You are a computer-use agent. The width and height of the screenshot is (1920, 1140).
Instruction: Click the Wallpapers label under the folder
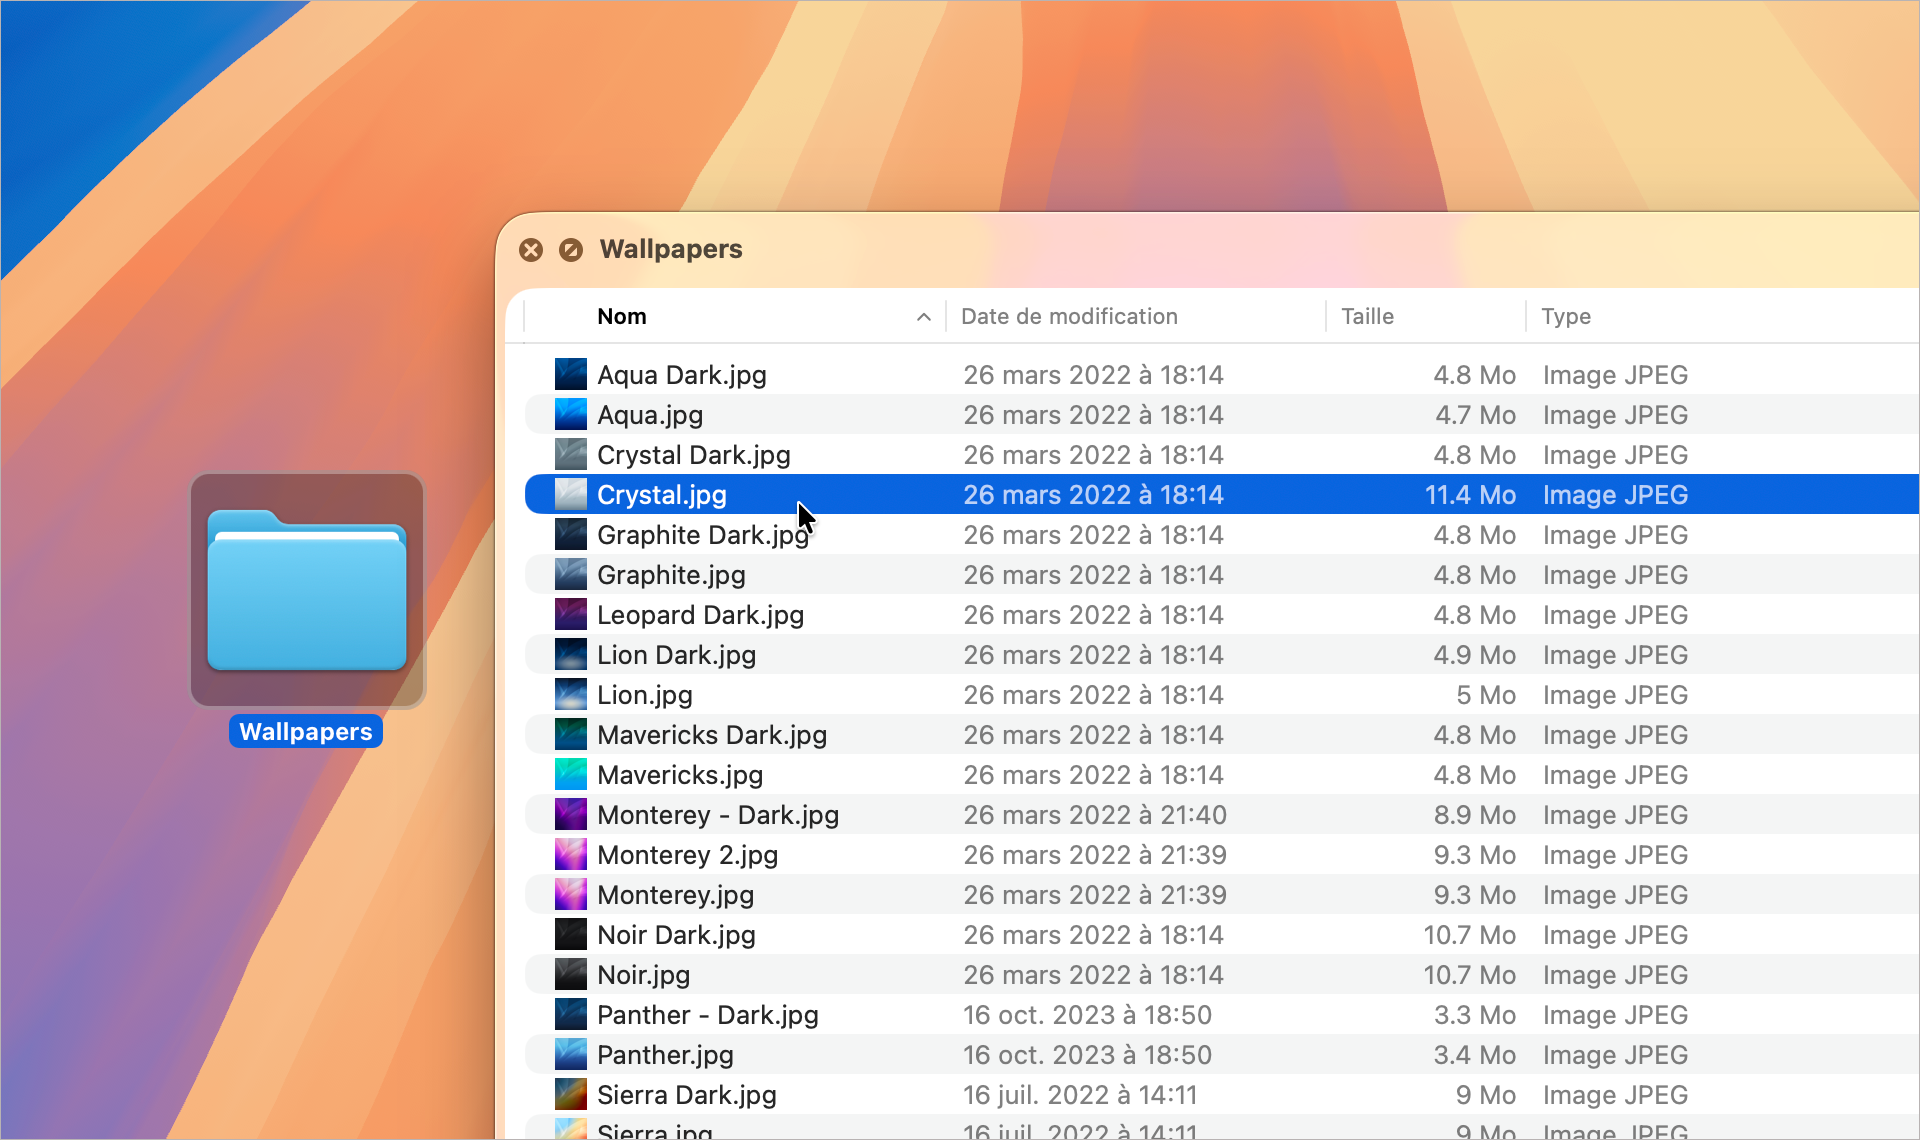306,732
